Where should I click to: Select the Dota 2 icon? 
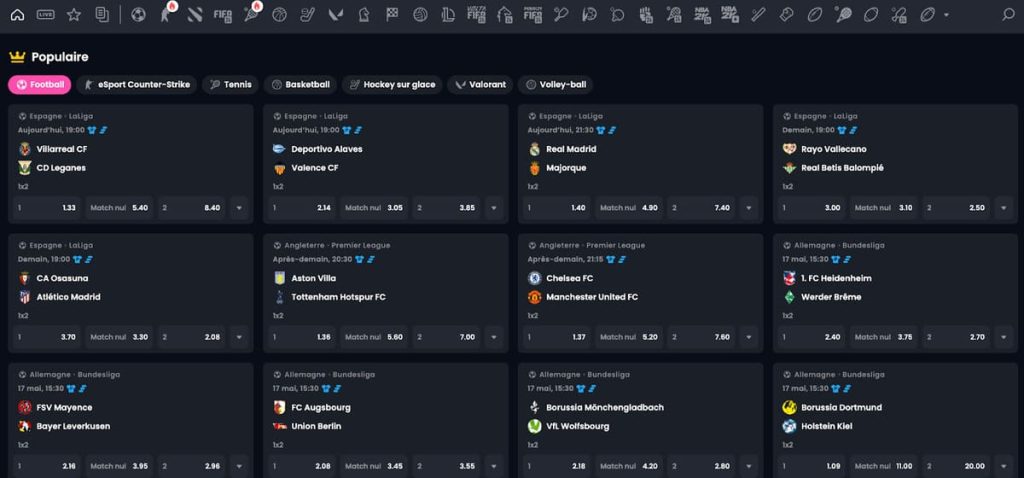(x=195, y=14)
